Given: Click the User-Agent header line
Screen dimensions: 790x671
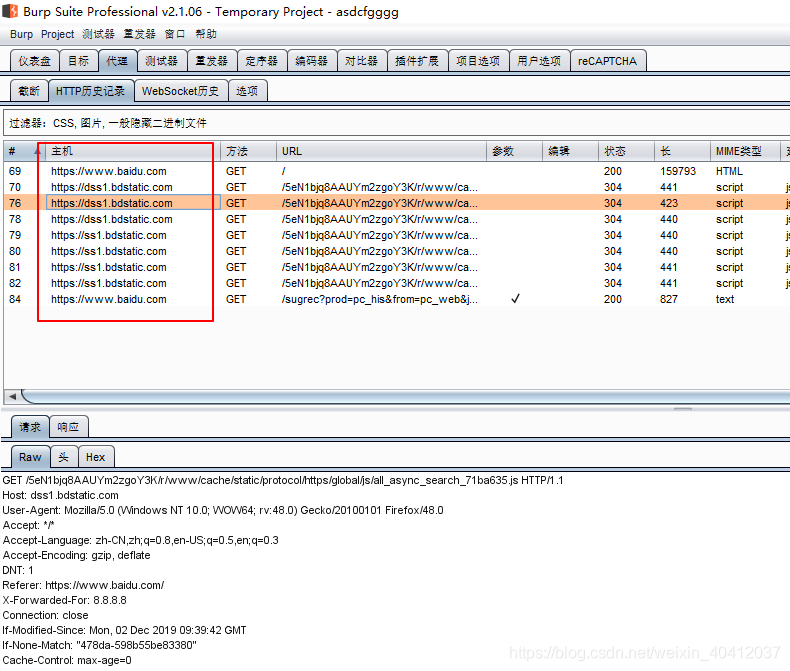Looking at the screenshot, I should [x=223, y=510].
